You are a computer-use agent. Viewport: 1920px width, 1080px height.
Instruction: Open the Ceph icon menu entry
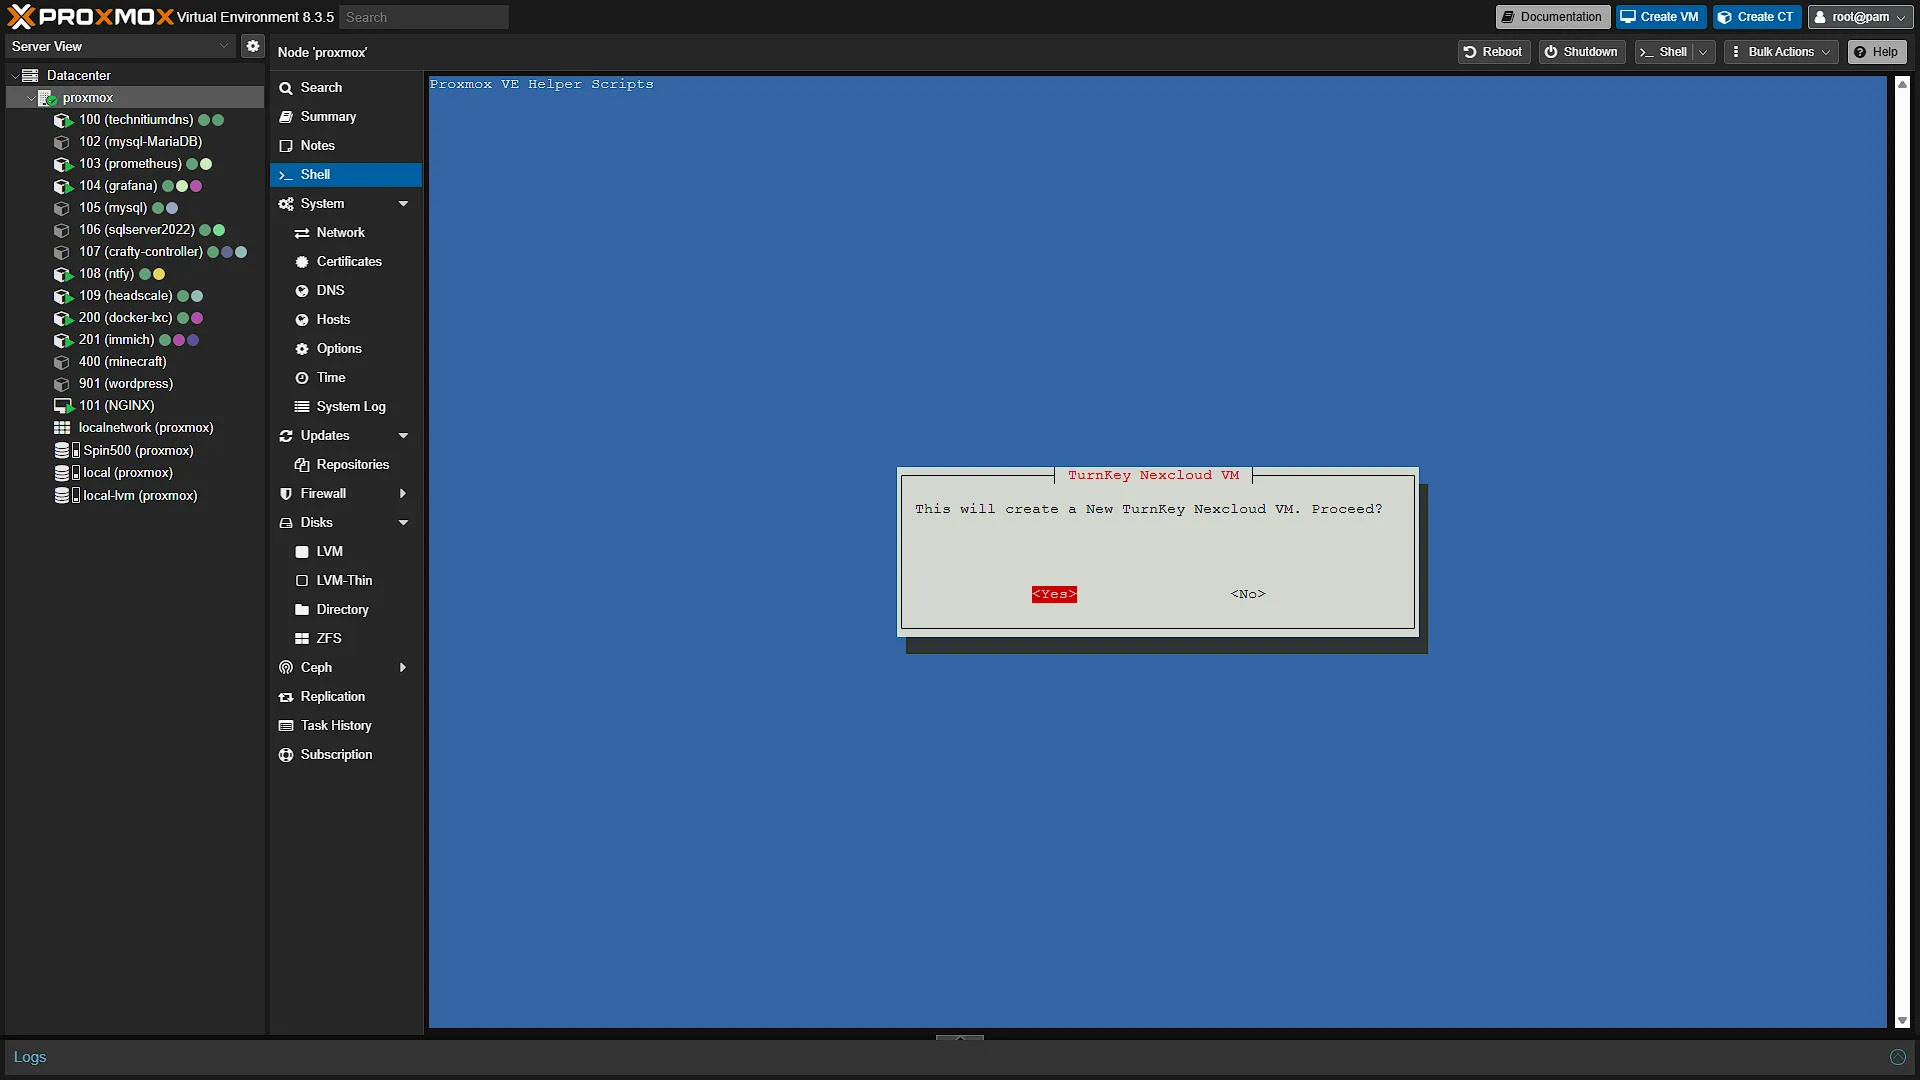[x=286, y=668]
